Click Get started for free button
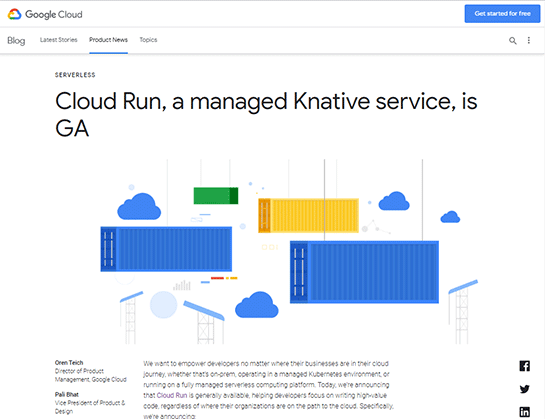 [x=502, y=14]
